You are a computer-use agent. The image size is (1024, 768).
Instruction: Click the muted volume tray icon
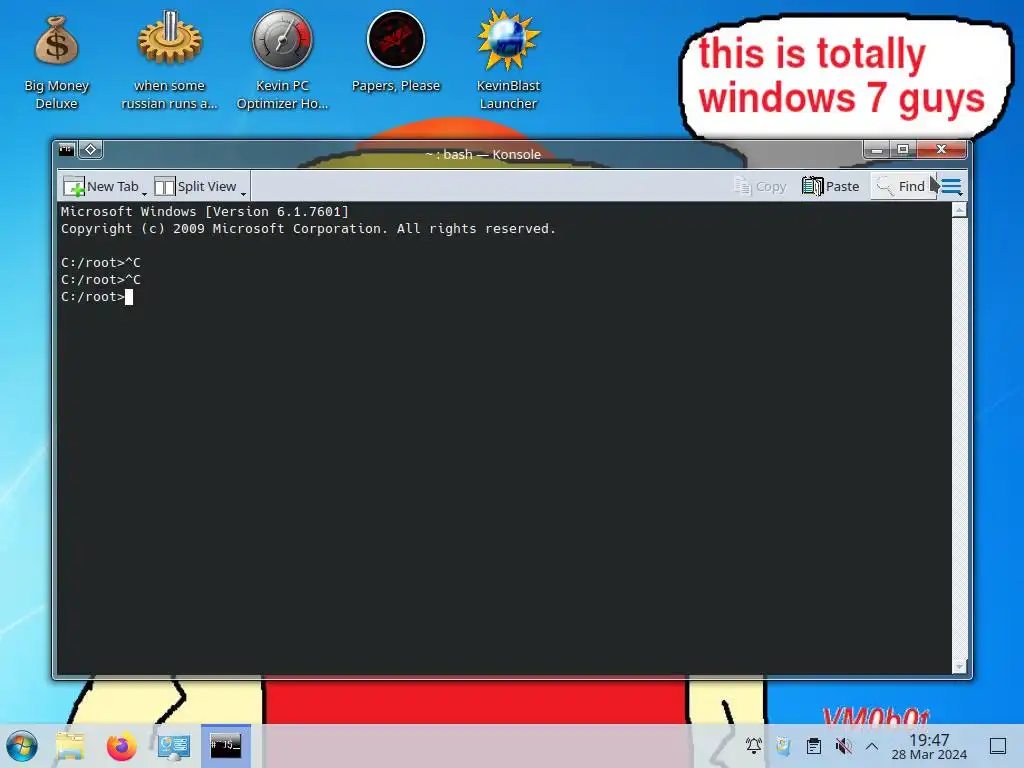pyautogui.click(x=844, y=746)
